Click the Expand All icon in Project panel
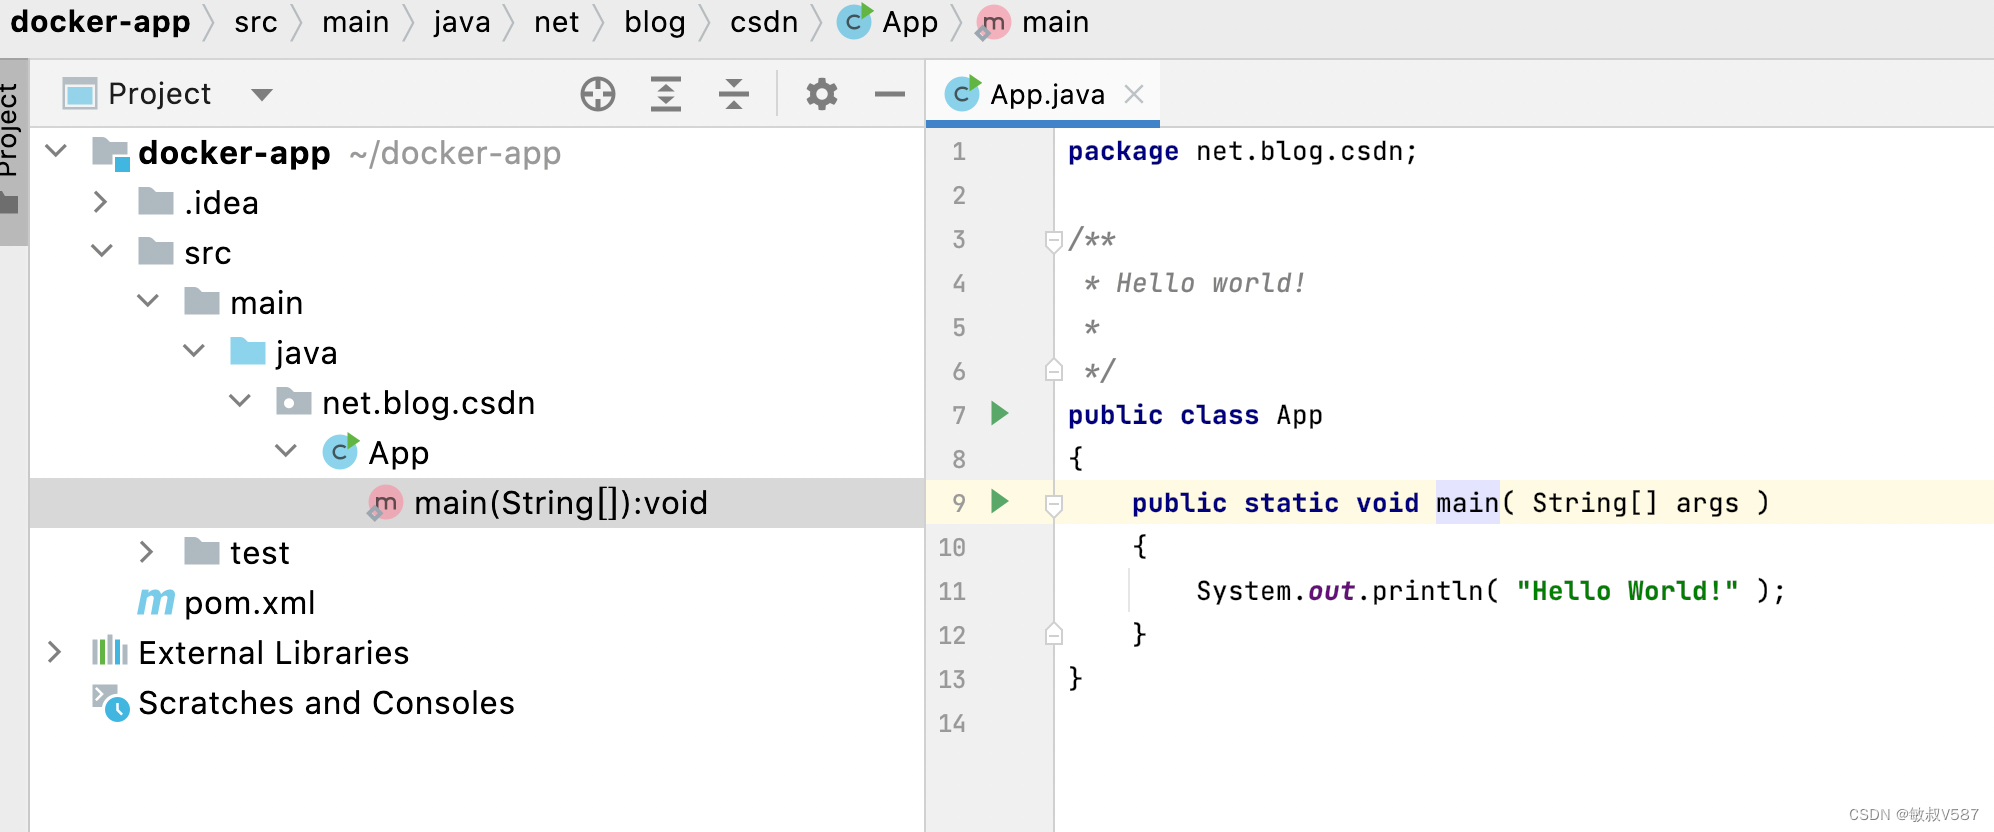The width and height of the screenshot is (1994, 832). coord(666,94)
